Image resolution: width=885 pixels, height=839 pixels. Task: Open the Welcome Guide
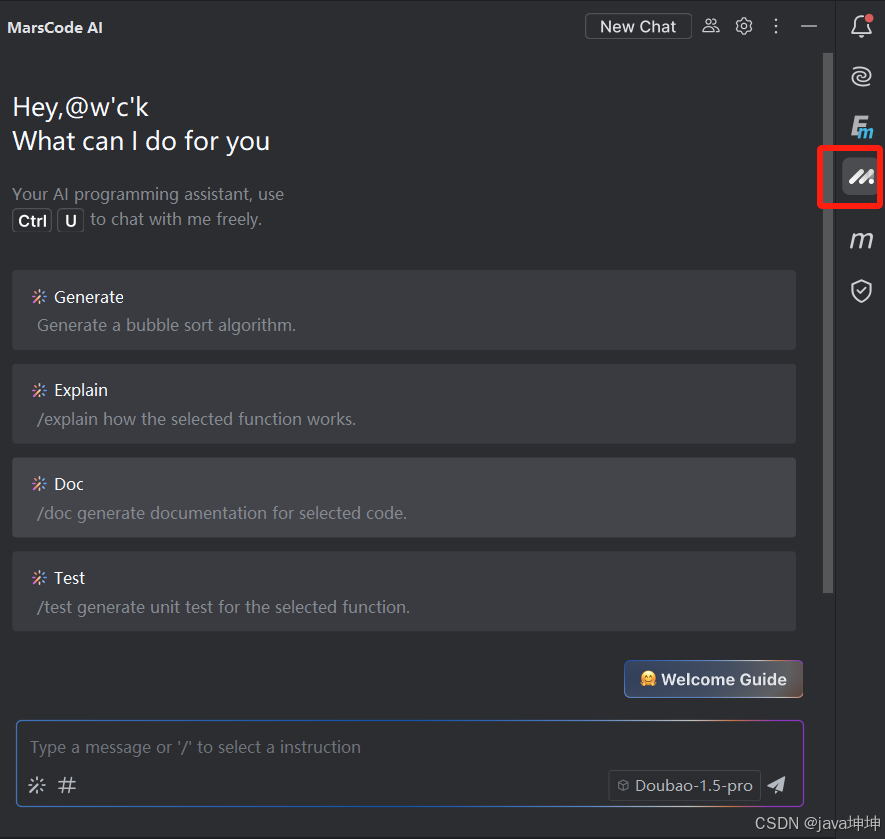click(713, 679)
